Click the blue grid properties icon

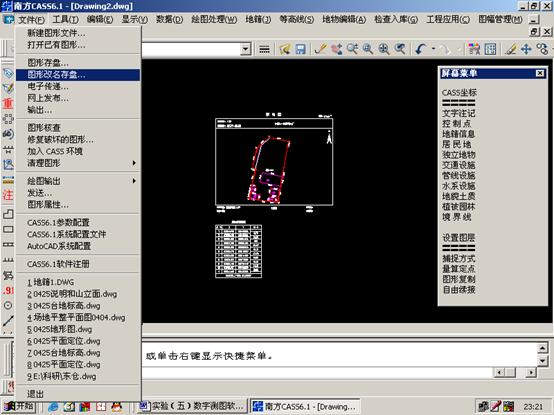(x=490, y=49)
